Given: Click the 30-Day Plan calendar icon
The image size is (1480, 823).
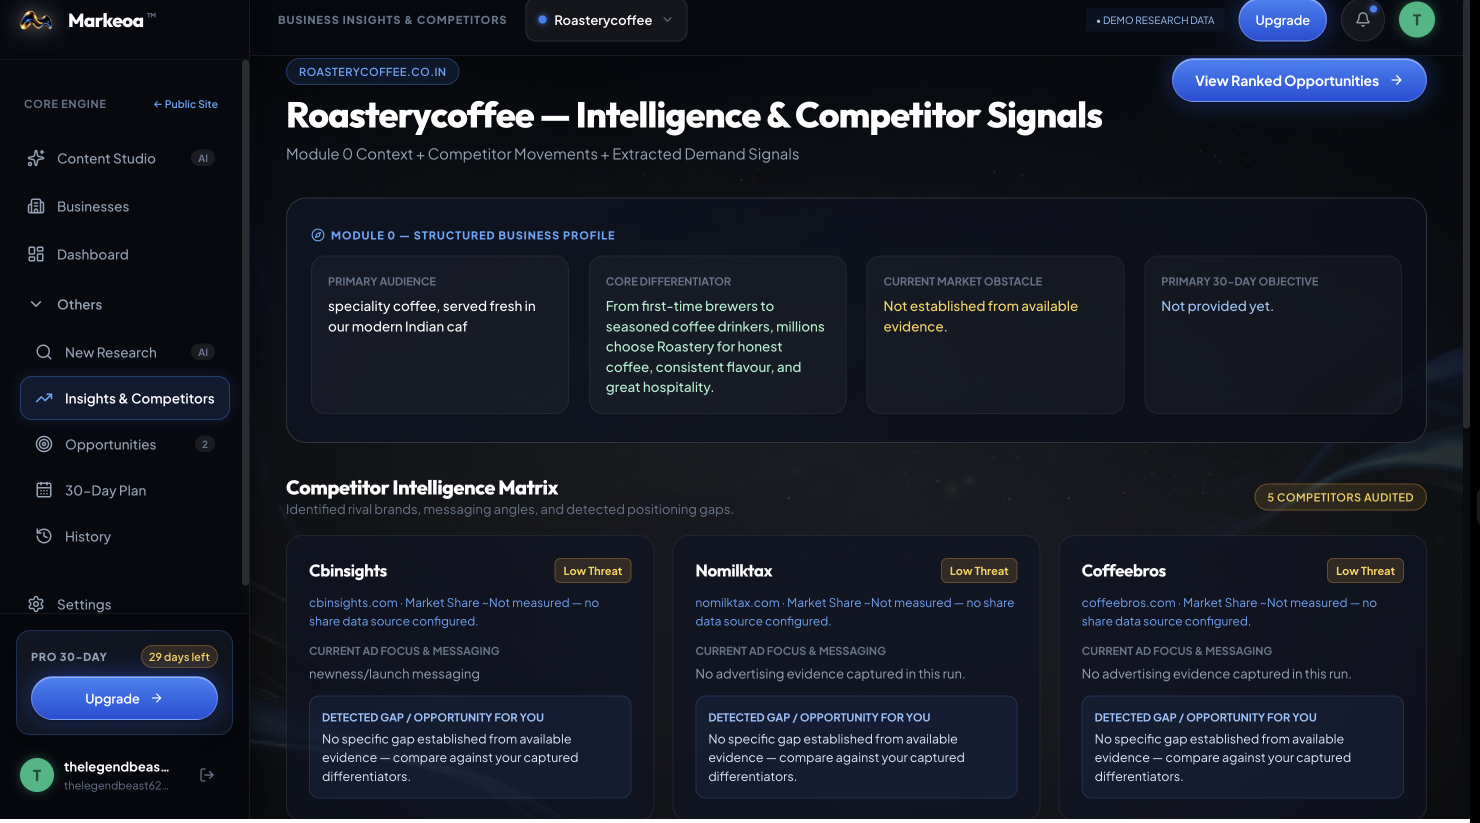Looking at the screenshot, I should [44, 490].
